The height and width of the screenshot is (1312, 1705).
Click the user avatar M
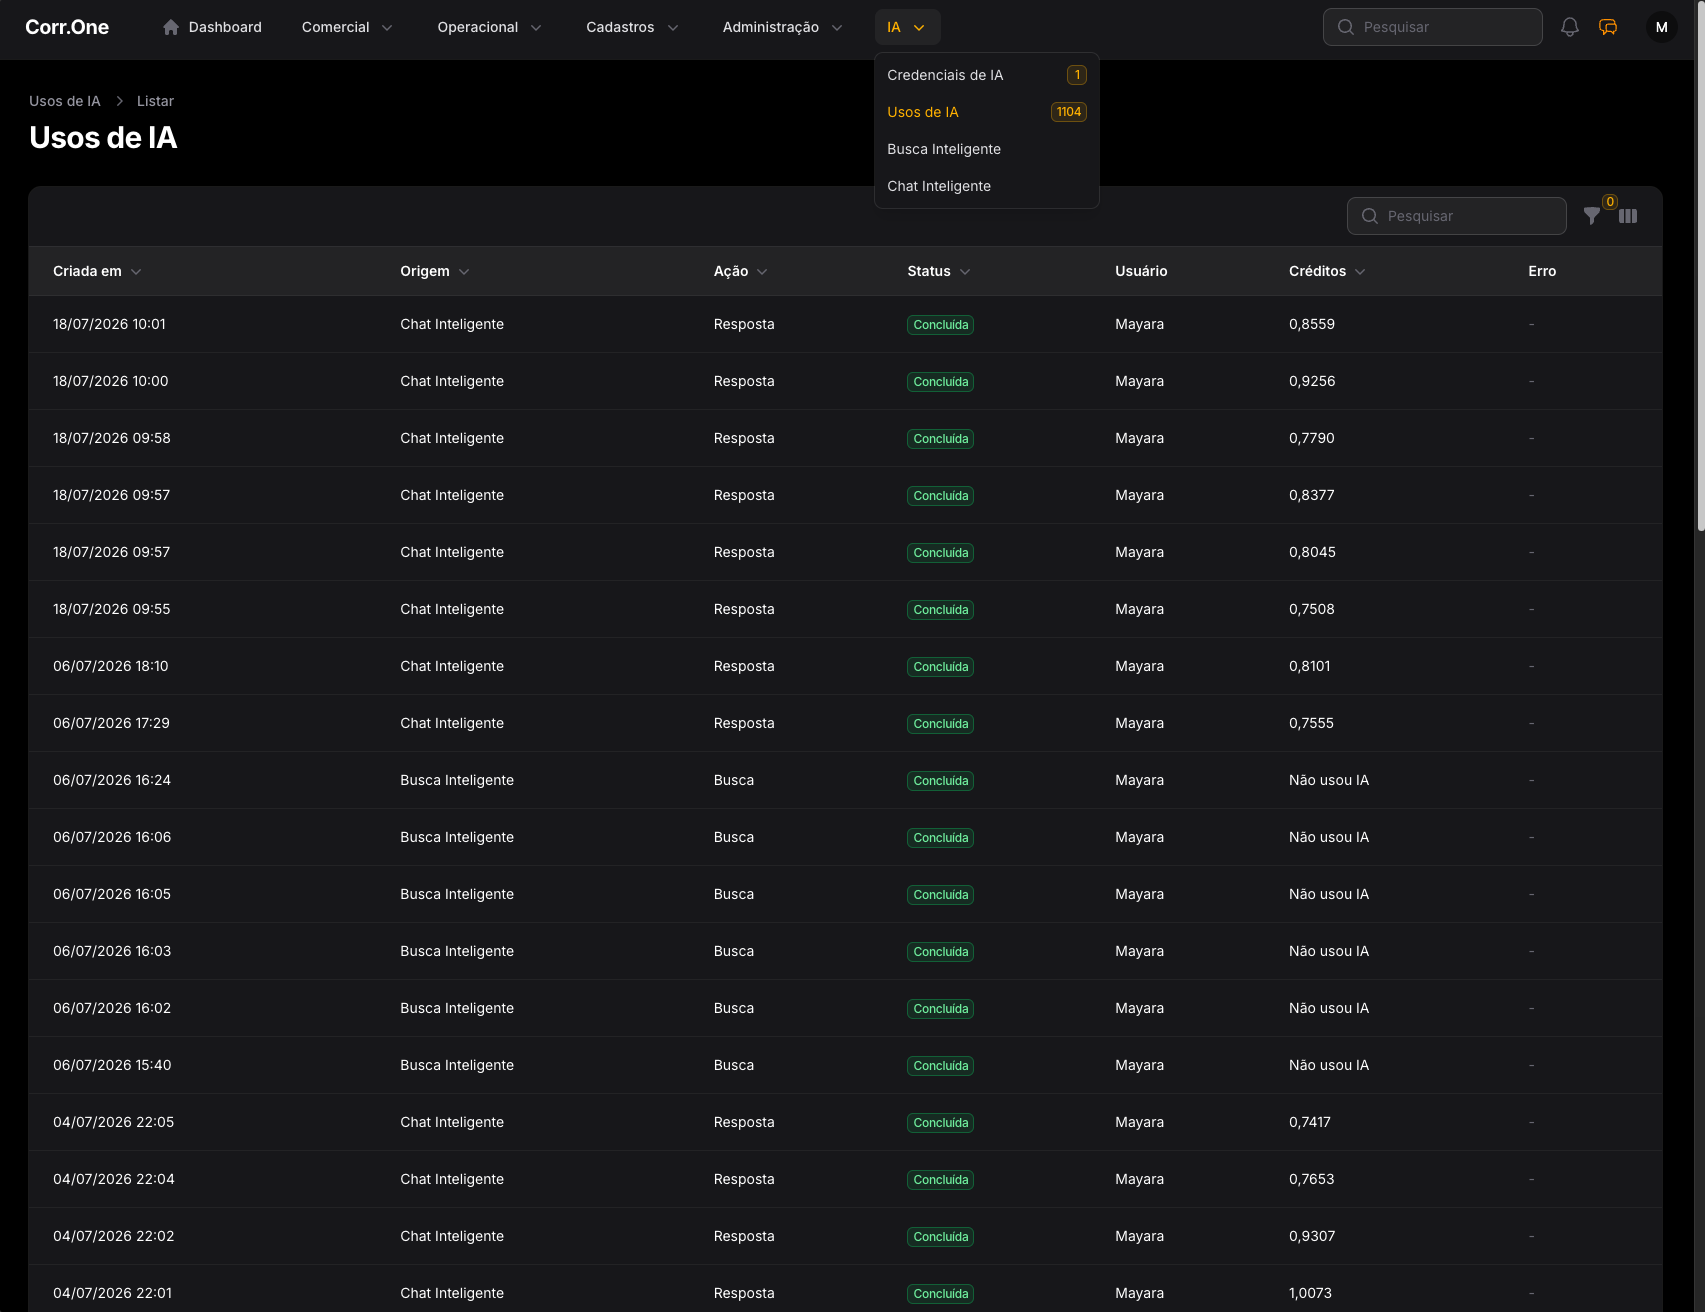pyautogui.click(x=1662, y=27)
